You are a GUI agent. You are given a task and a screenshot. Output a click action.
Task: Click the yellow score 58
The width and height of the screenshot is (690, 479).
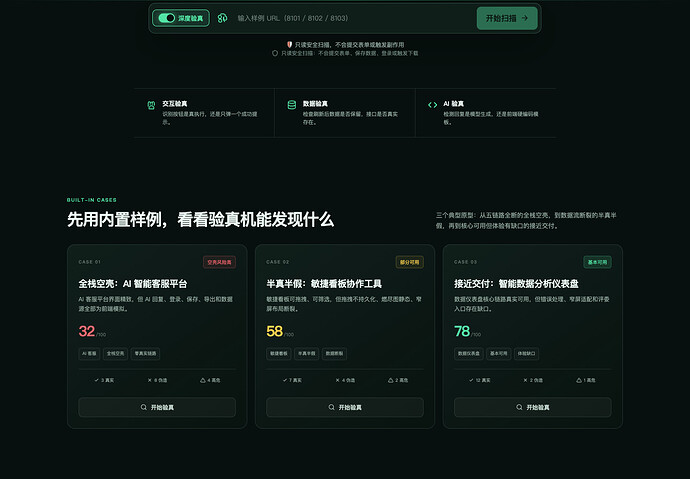point(275,331)
